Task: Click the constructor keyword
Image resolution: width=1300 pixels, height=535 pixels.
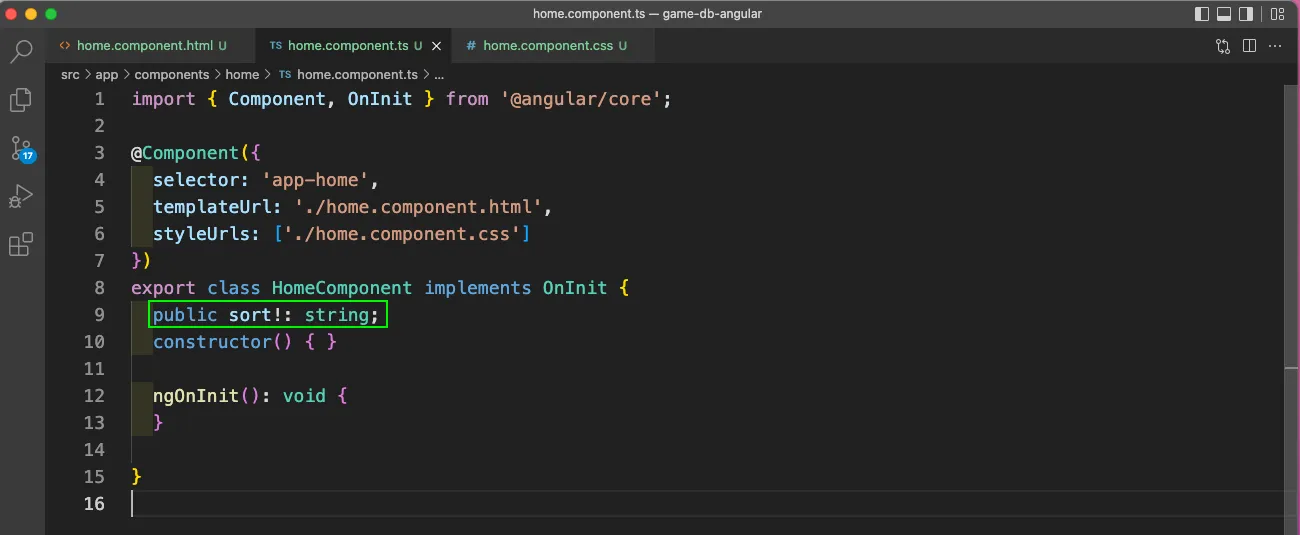Action: (x=212, y=342)
